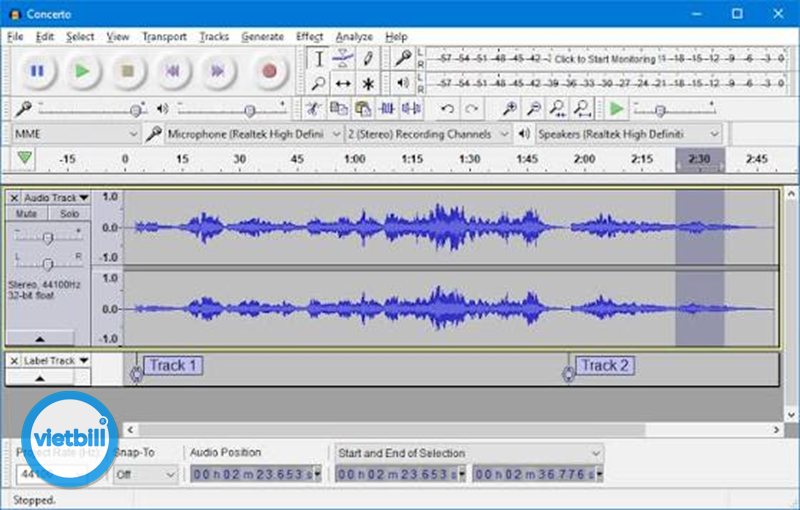800x510 pixels.
Task: Toggle Mute on the Audio Track
Action: pos(27,214)
